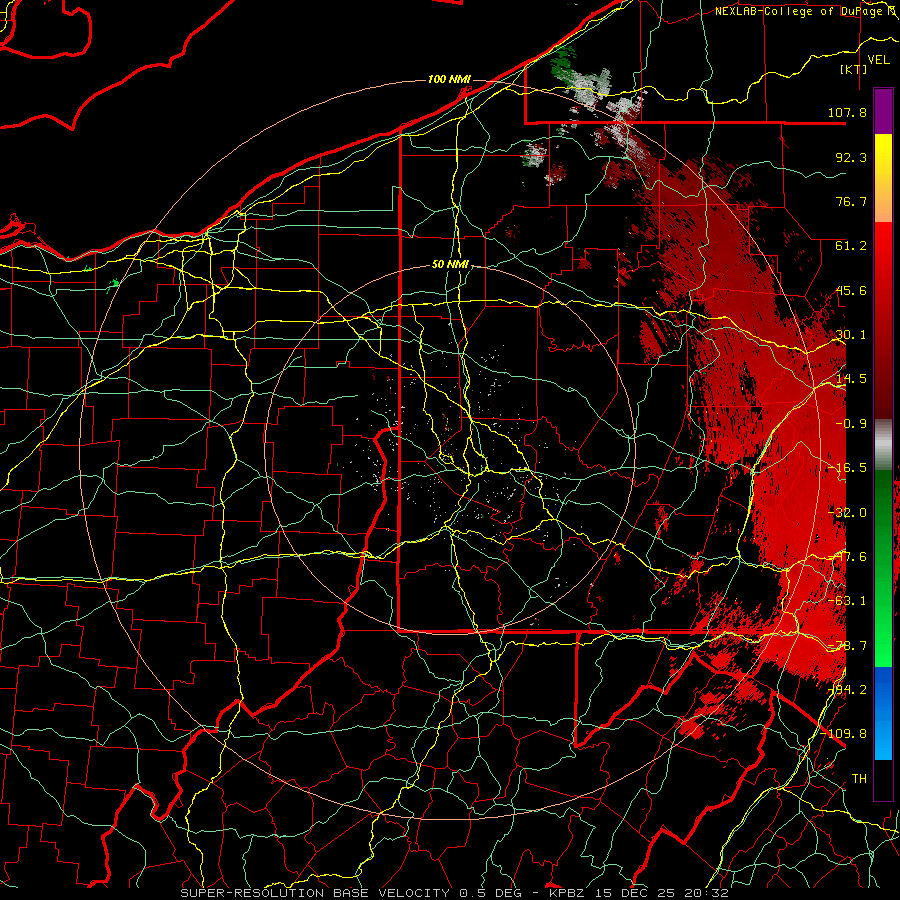Image resolution: width=900 pixels, height=900 pixels.
Task: Select the 92.3 velocity scale value
Action: point(851,157)
